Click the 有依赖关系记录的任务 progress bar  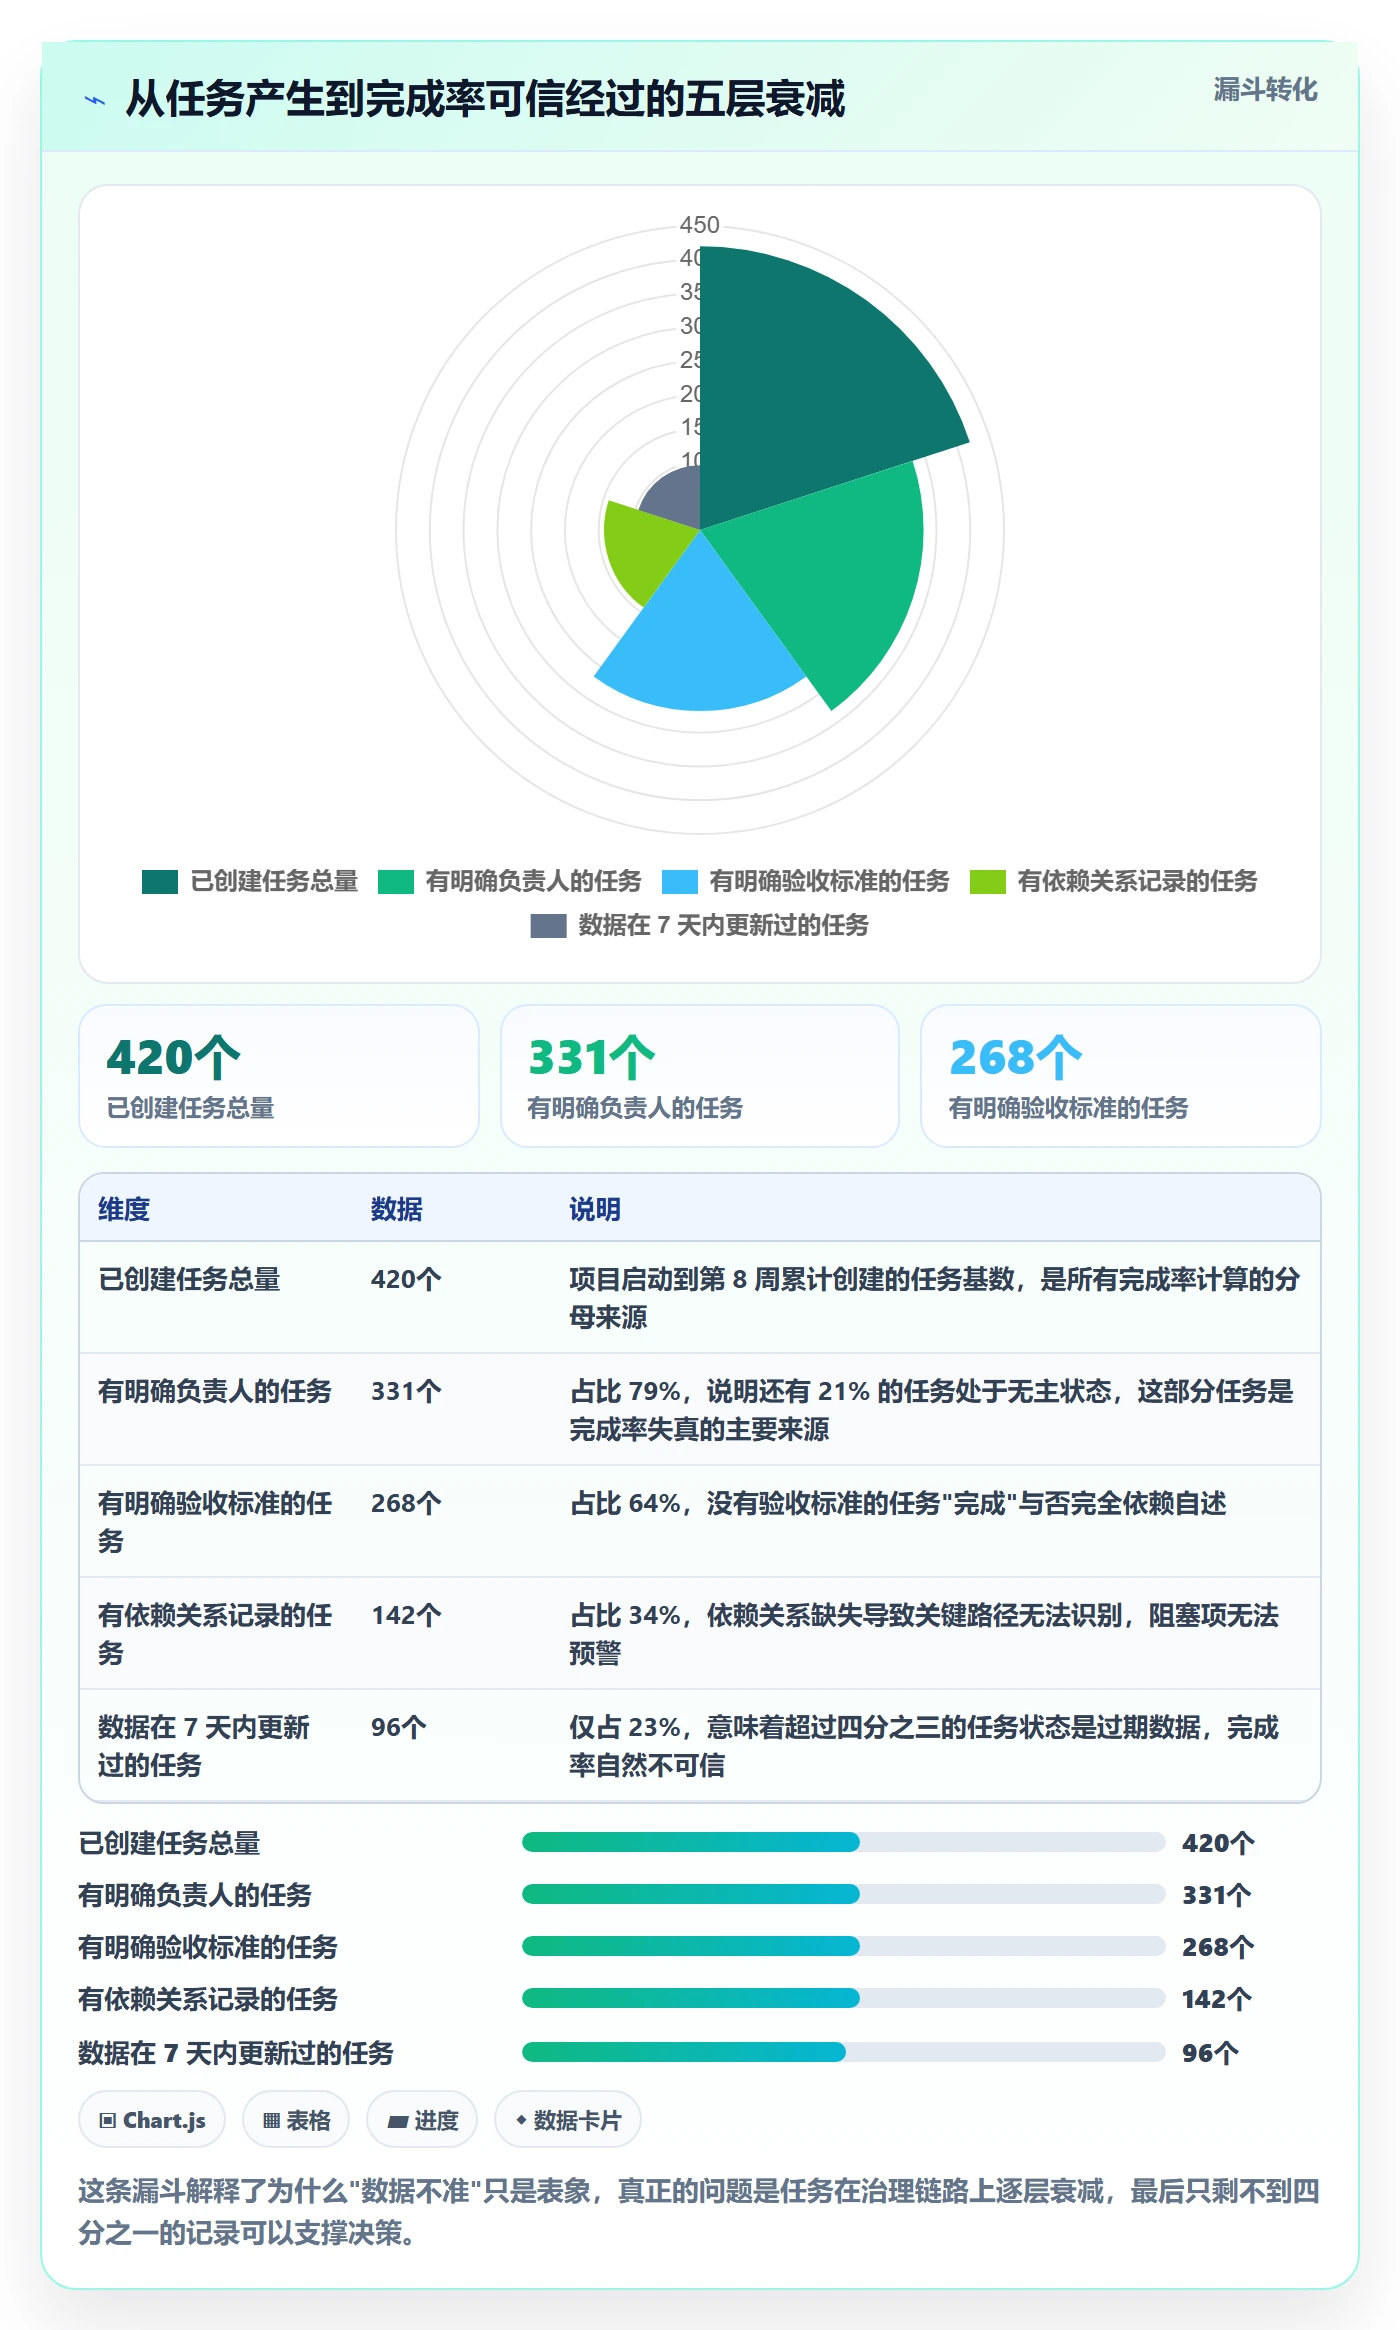(843, 1998)
